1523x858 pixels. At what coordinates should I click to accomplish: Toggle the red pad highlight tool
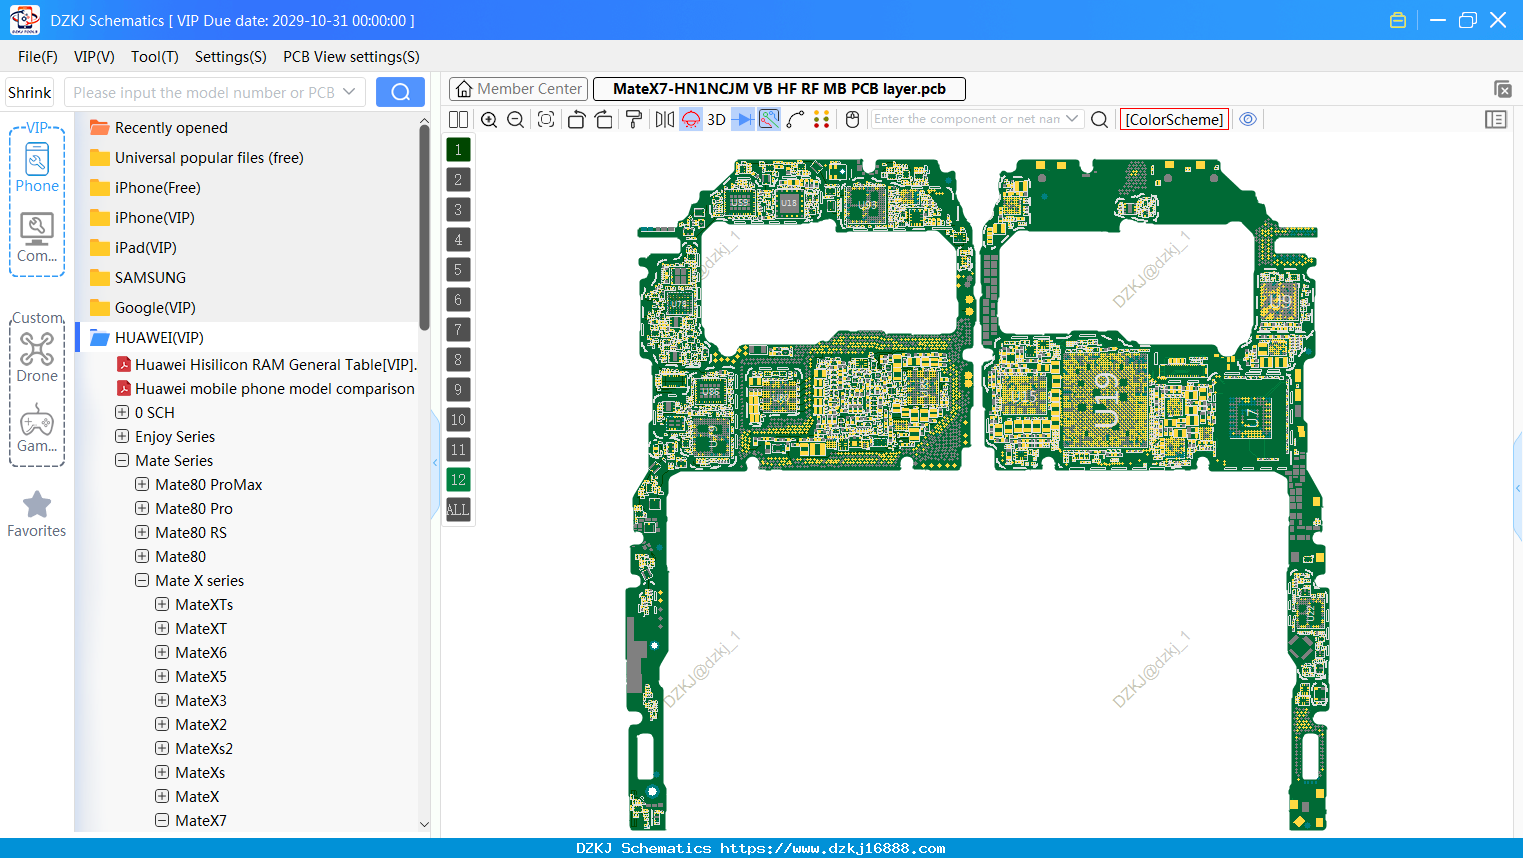coord(691,119)
